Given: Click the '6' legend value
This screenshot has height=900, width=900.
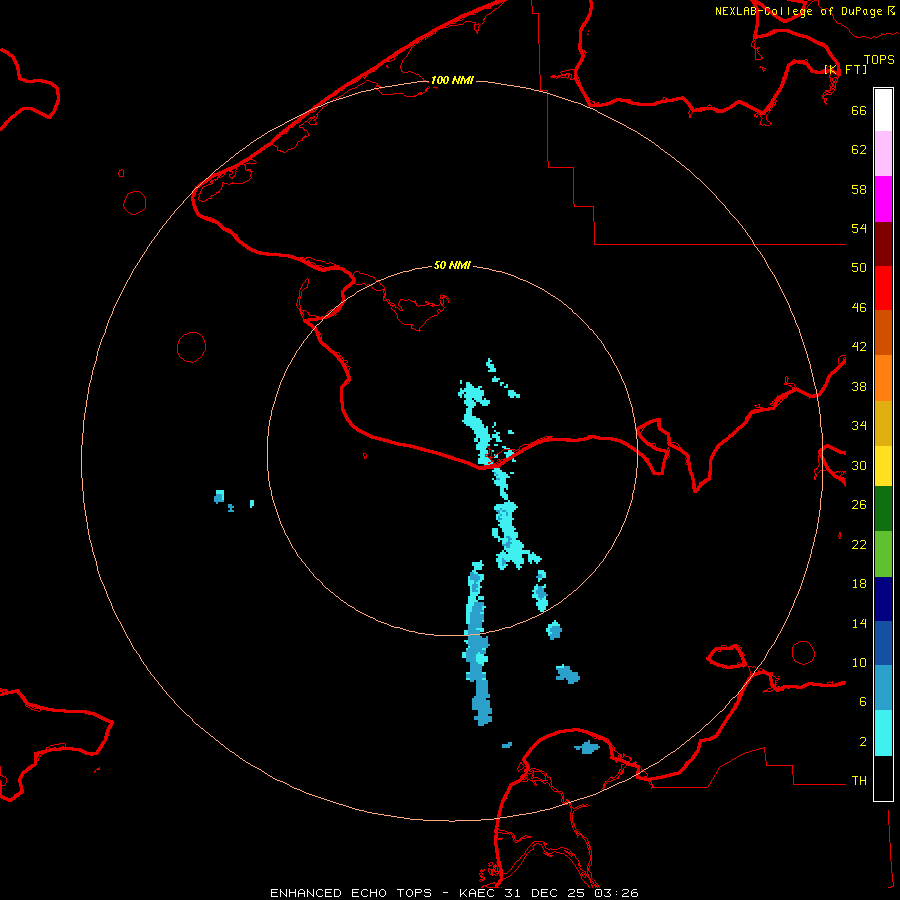Looking at the screenshot, I should pyautogui.click(x=862, y=702).
